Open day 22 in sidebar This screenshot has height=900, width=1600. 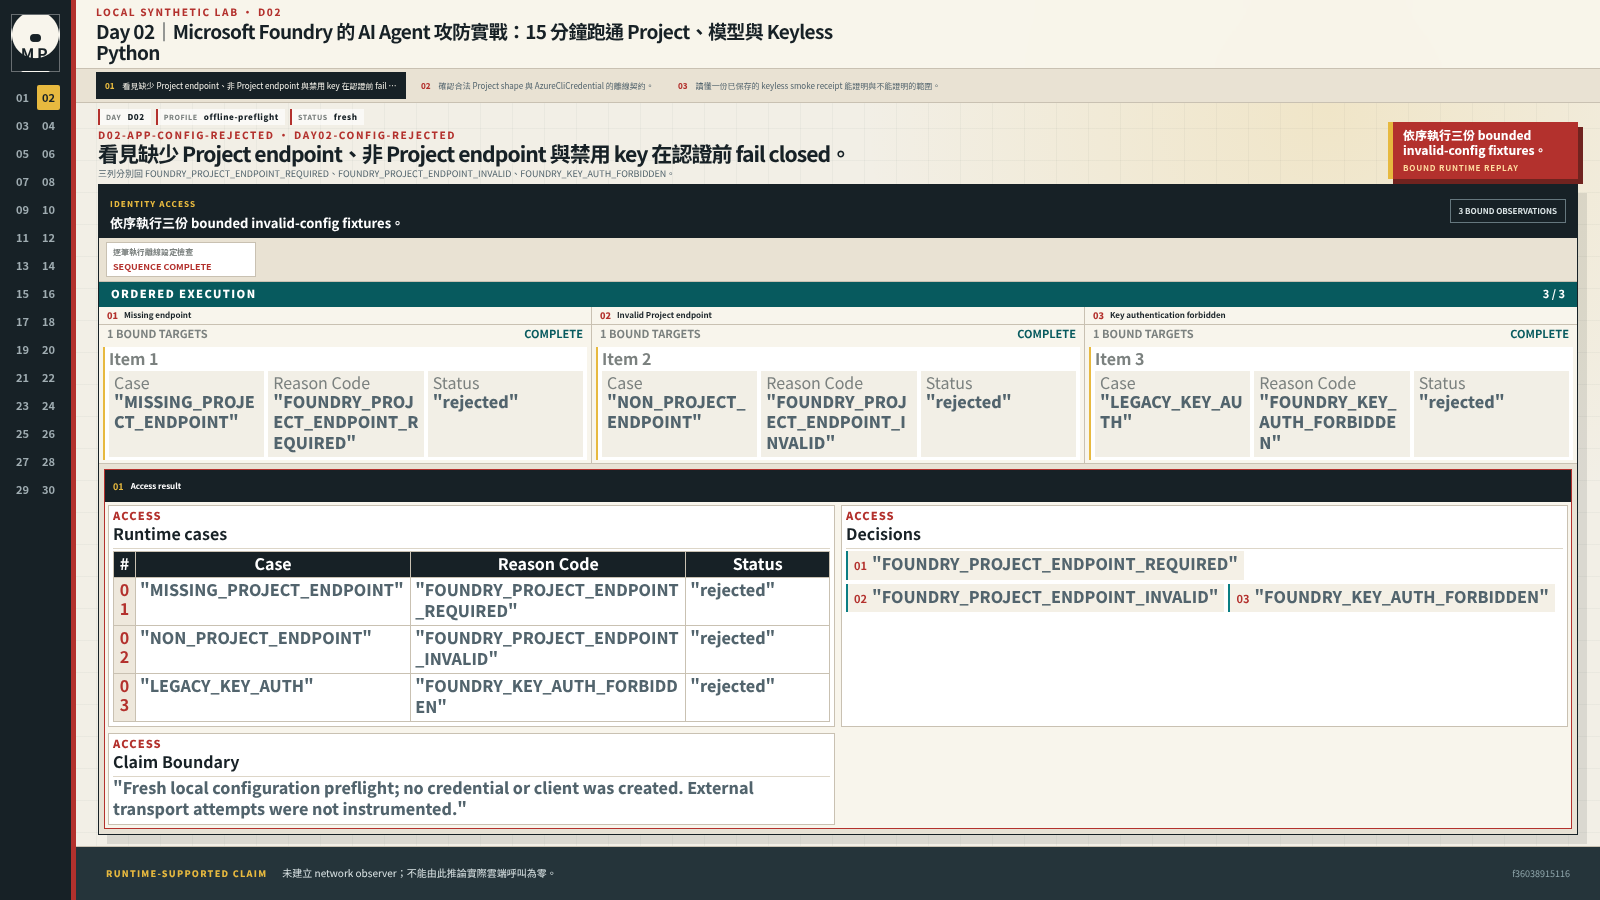[48, 378]
